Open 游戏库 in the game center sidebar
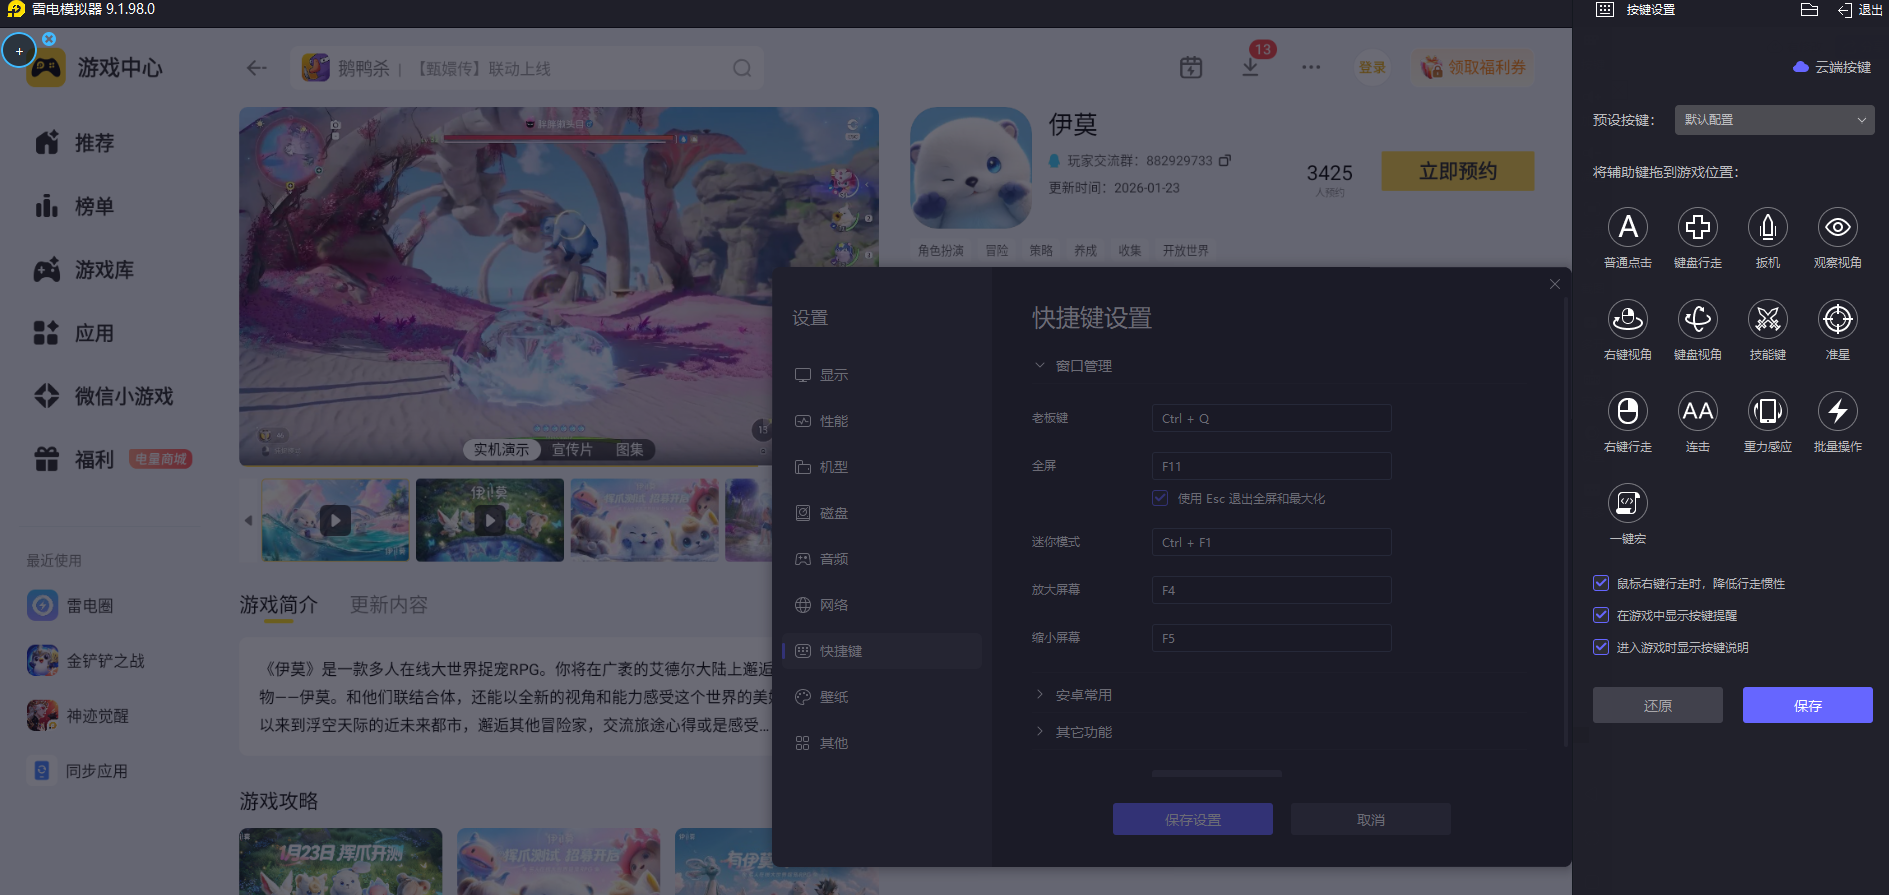The width and height of the screenshot is (1889, 895). (x=84, y=270)
